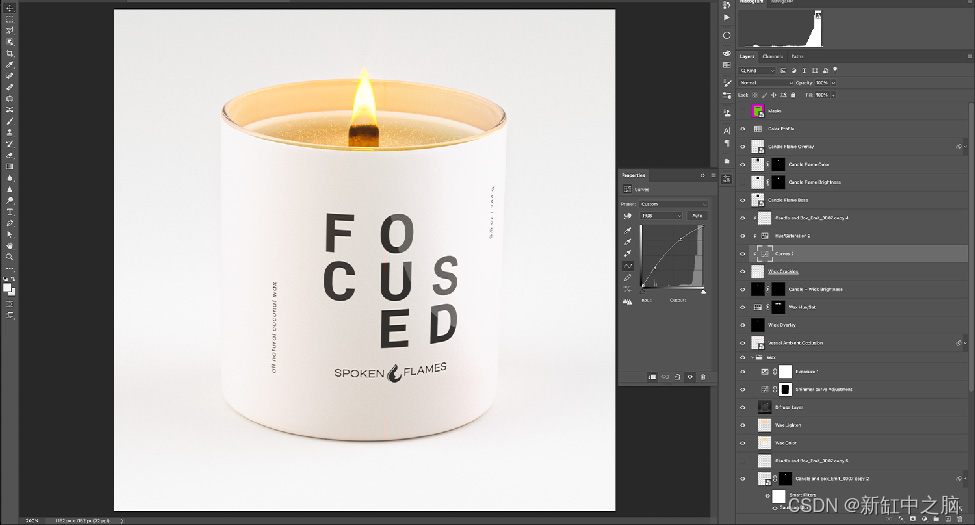
Task: Hide the Wick Overlay layer
Action: click(742, 325)
